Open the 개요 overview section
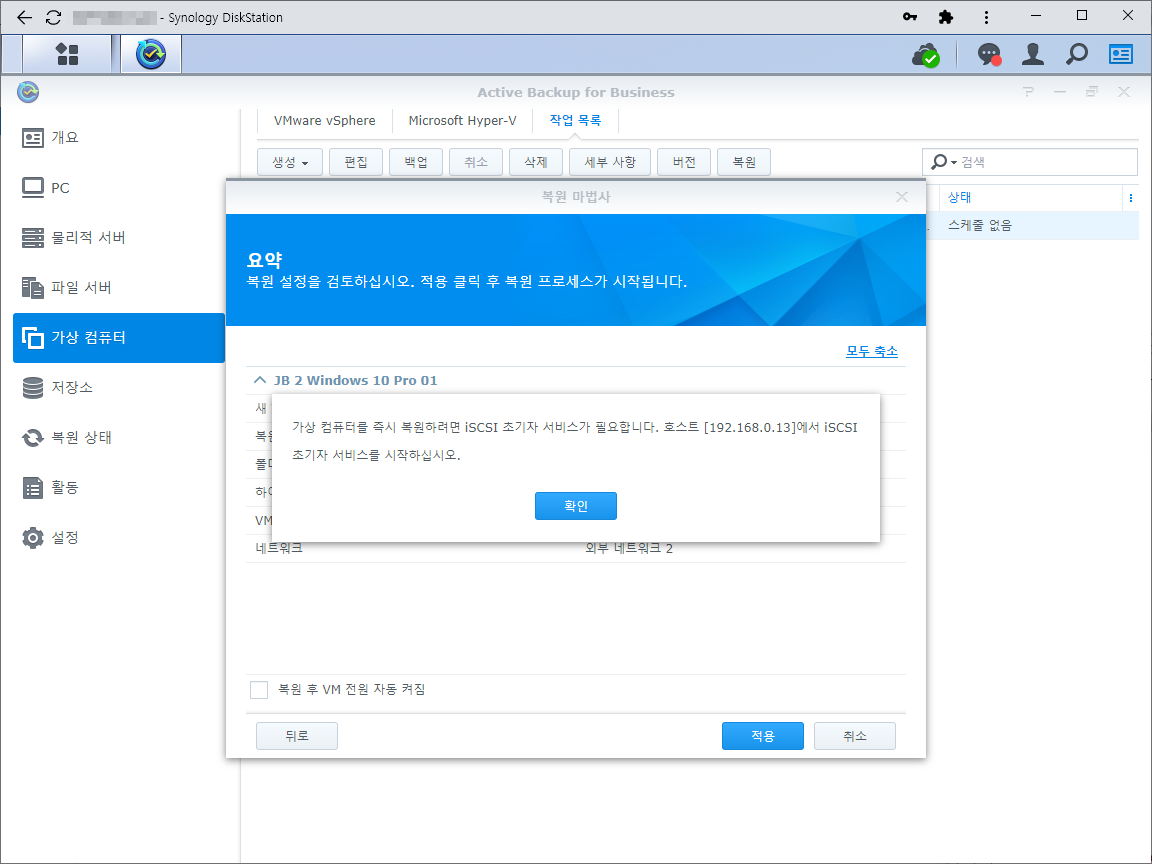 coord(119,137)
